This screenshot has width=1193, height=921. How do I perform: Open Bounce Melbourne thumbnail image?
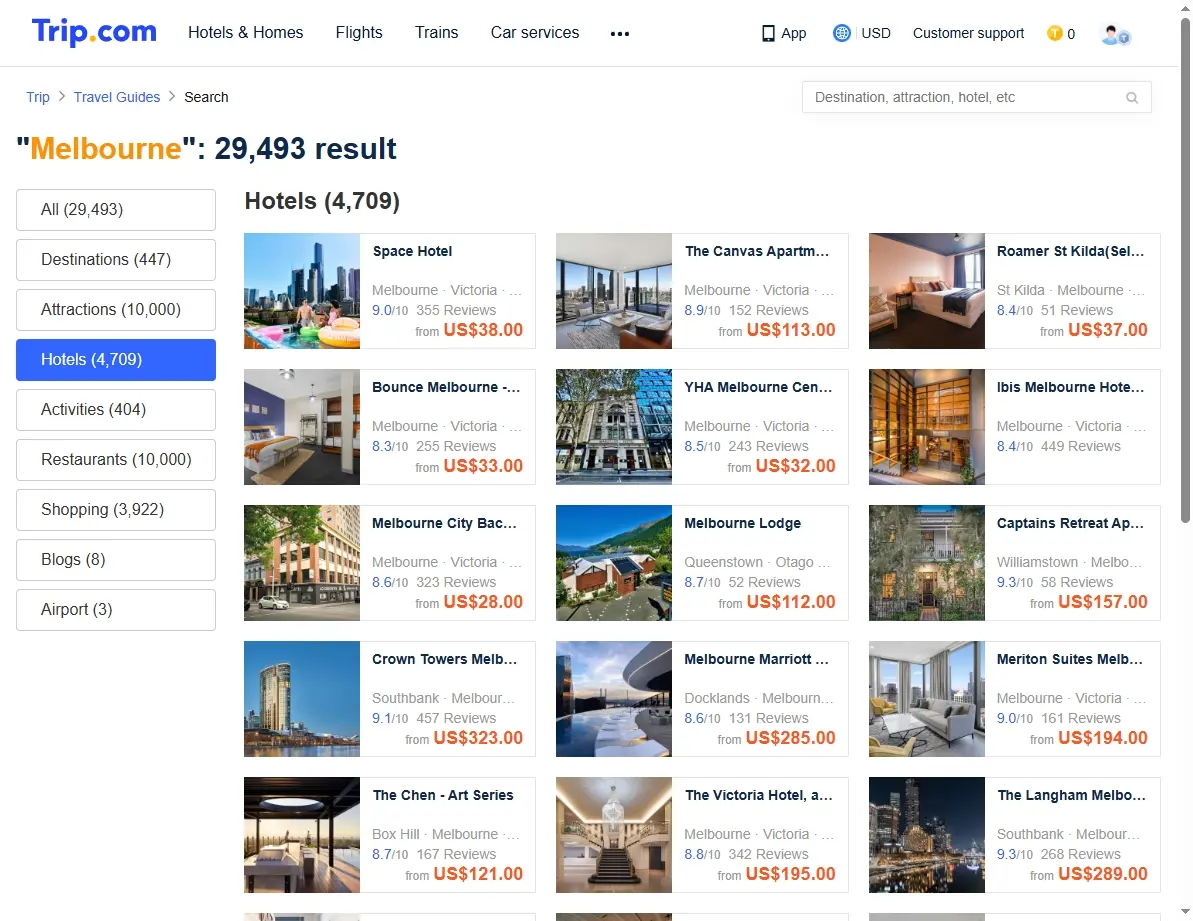tap(302, 427)
